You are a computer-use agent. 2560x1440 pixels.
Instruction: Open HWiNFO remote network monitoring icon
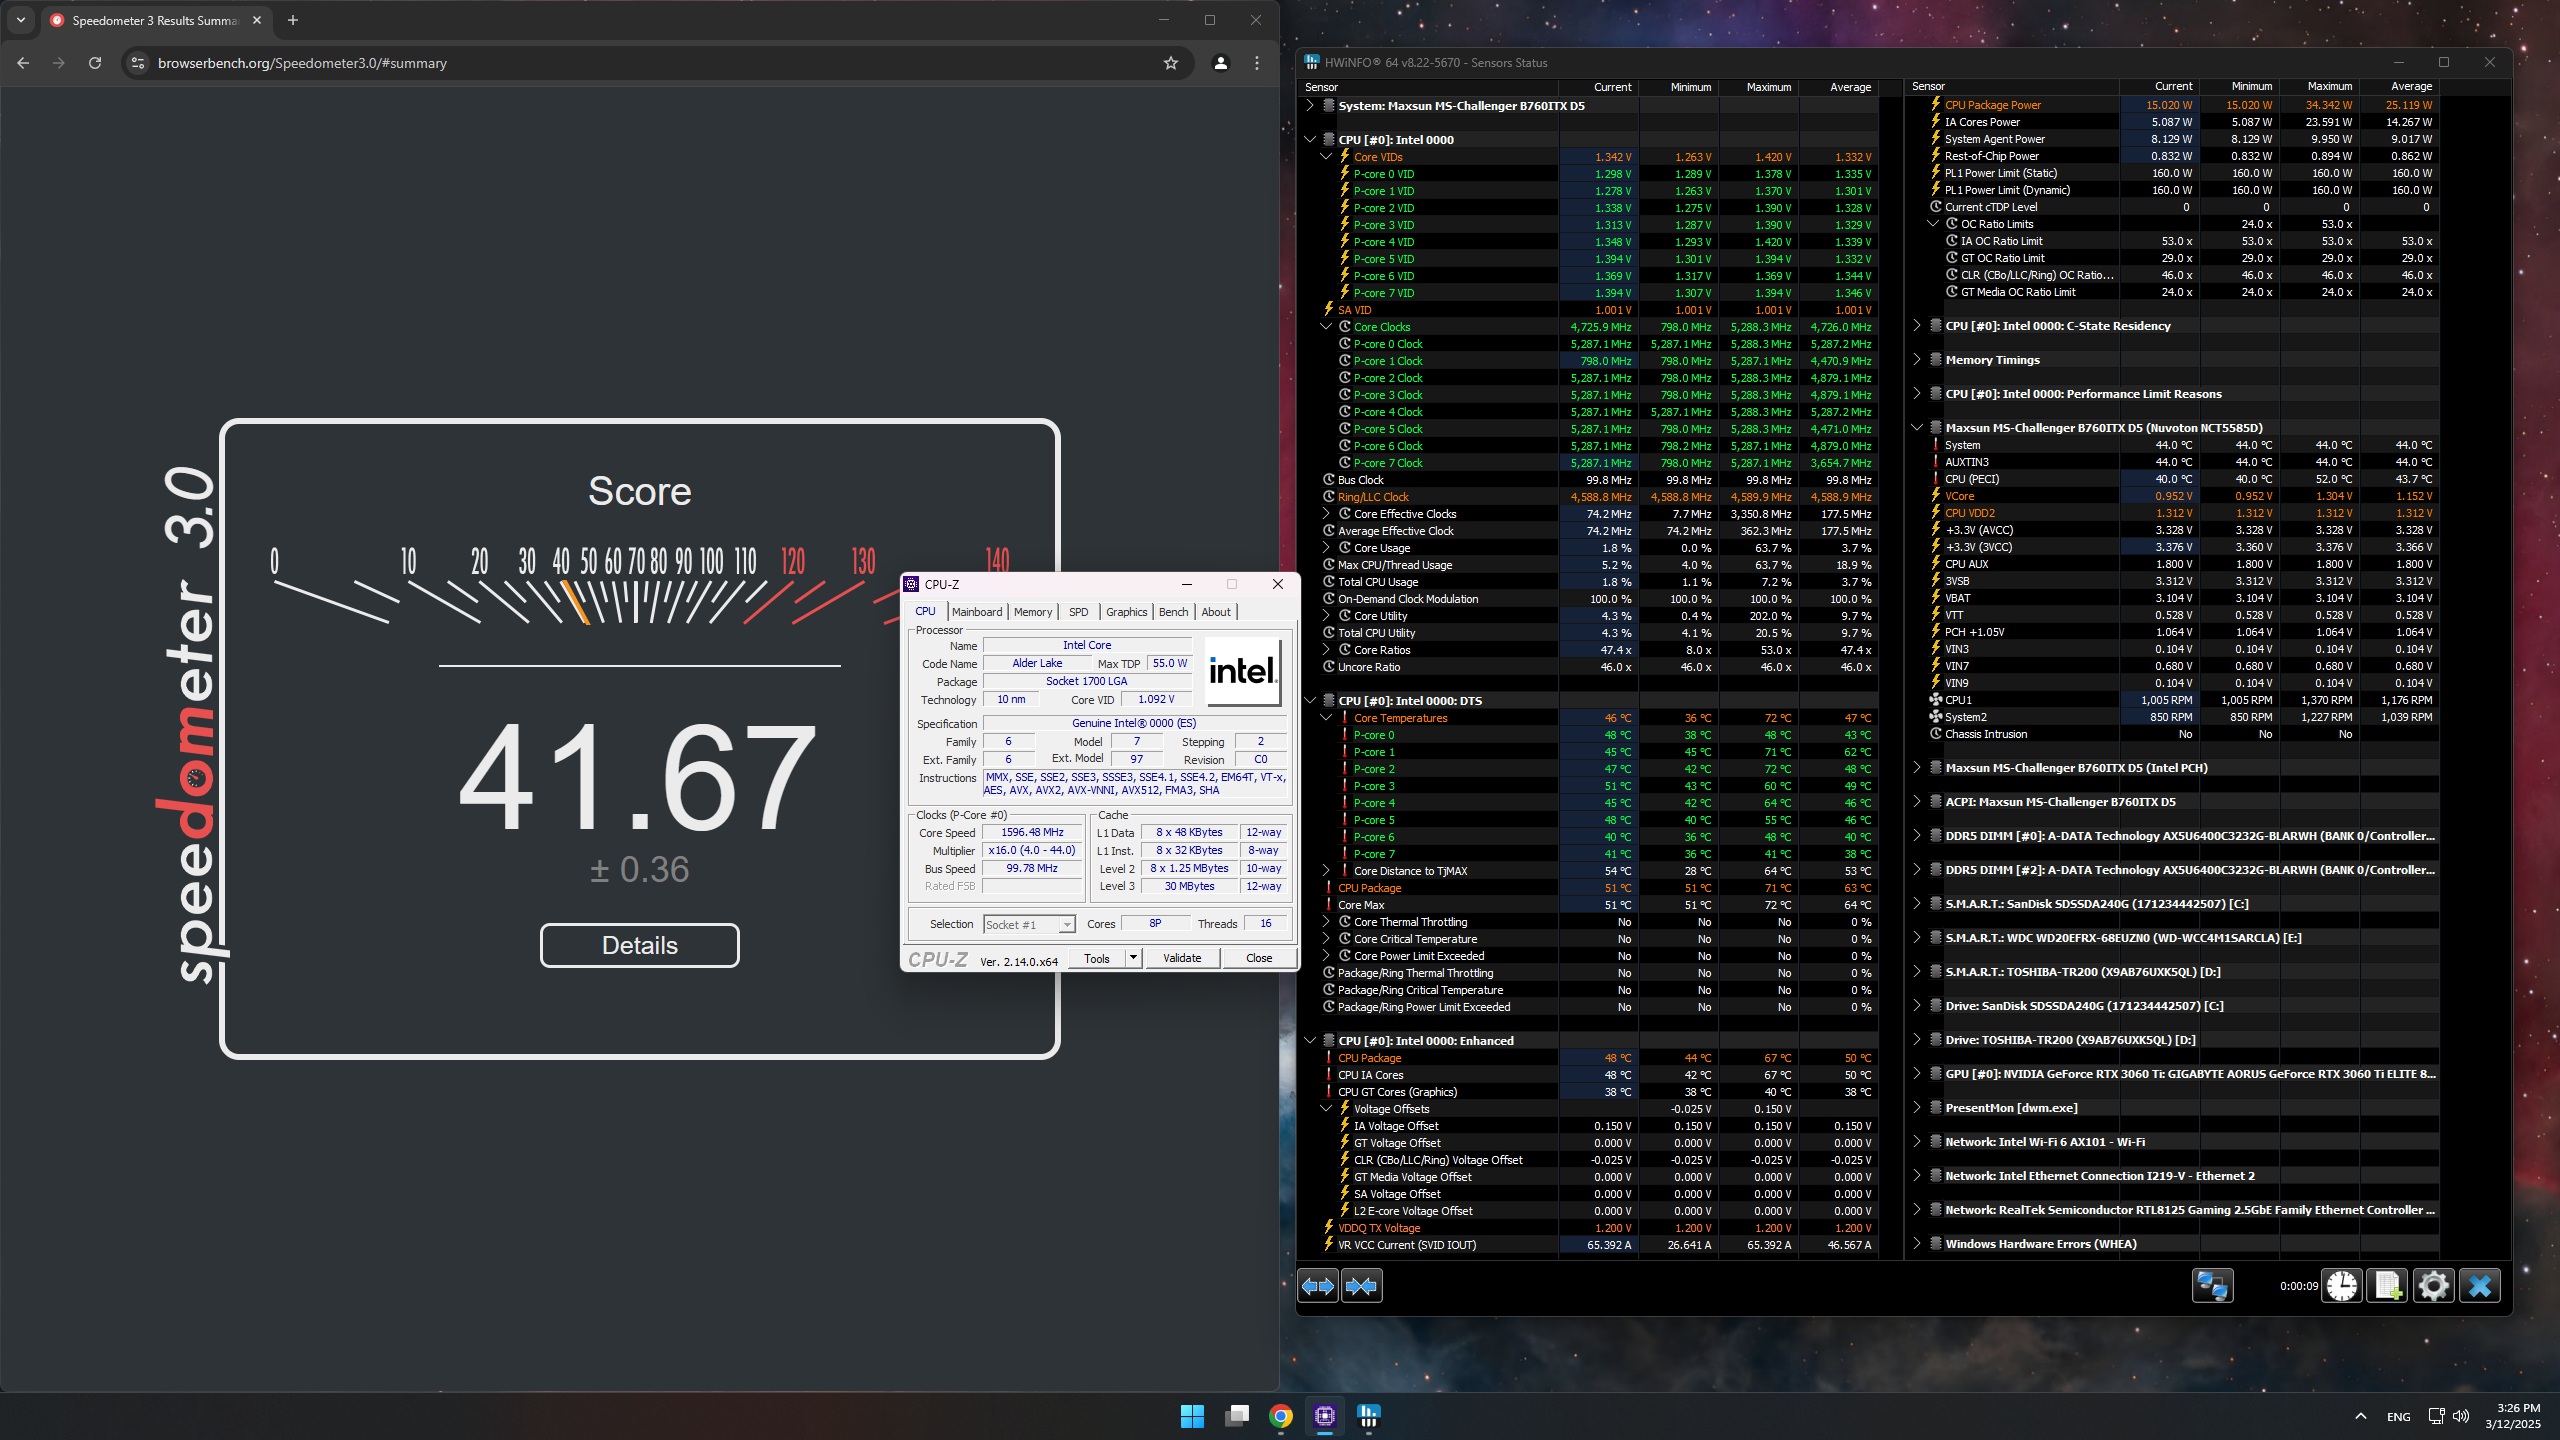tap(2211, 1286)
